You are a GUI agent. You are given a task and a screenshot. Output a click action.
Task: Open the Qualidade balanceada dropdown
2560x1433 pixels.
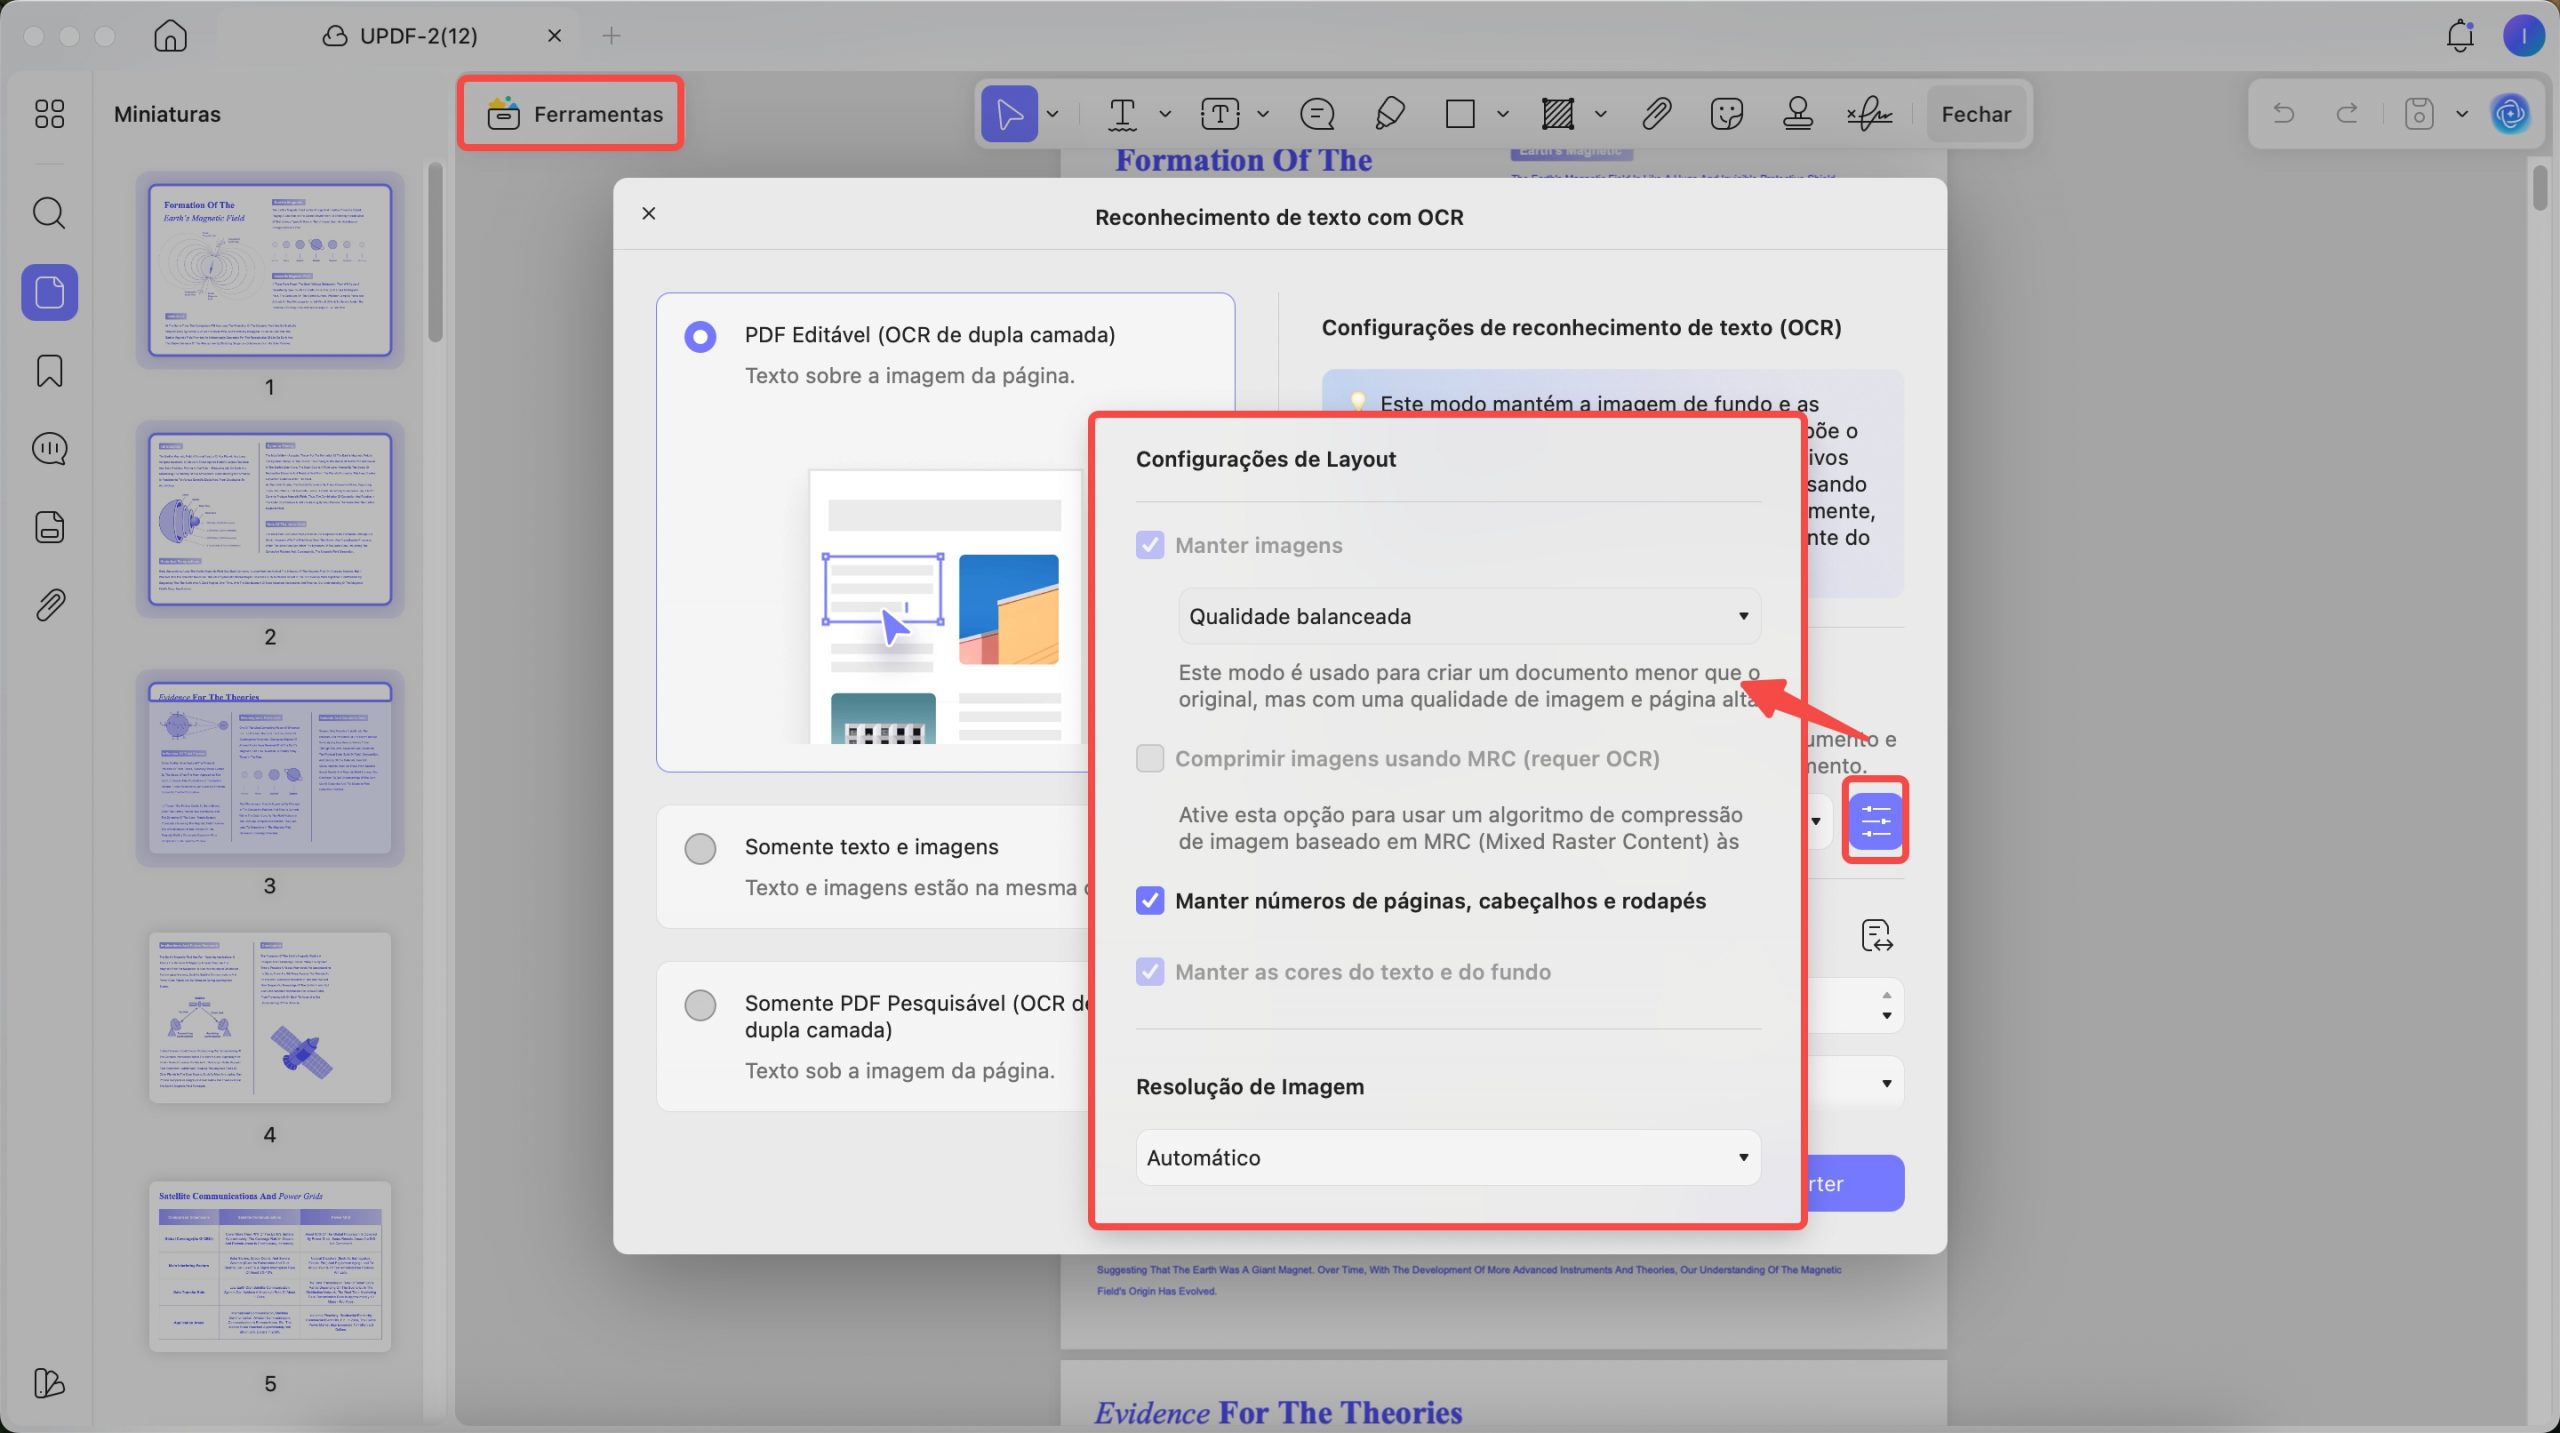point(1469,616)
